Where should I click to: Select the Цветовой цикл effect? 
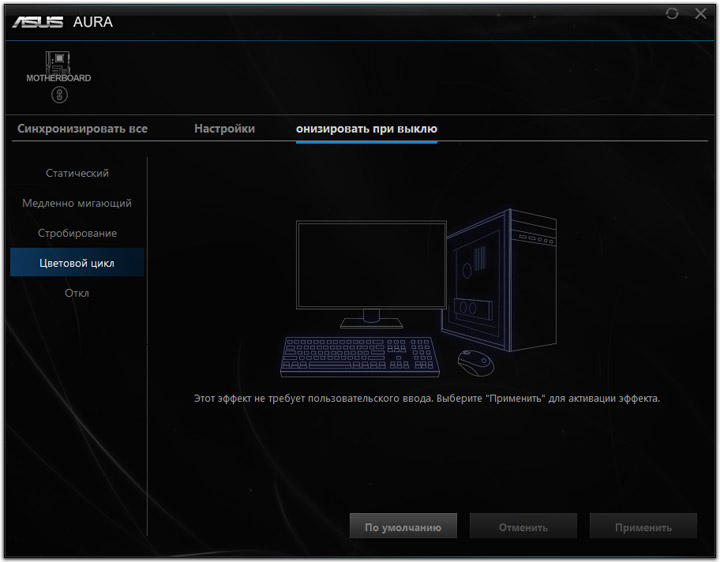pos(77,263)
